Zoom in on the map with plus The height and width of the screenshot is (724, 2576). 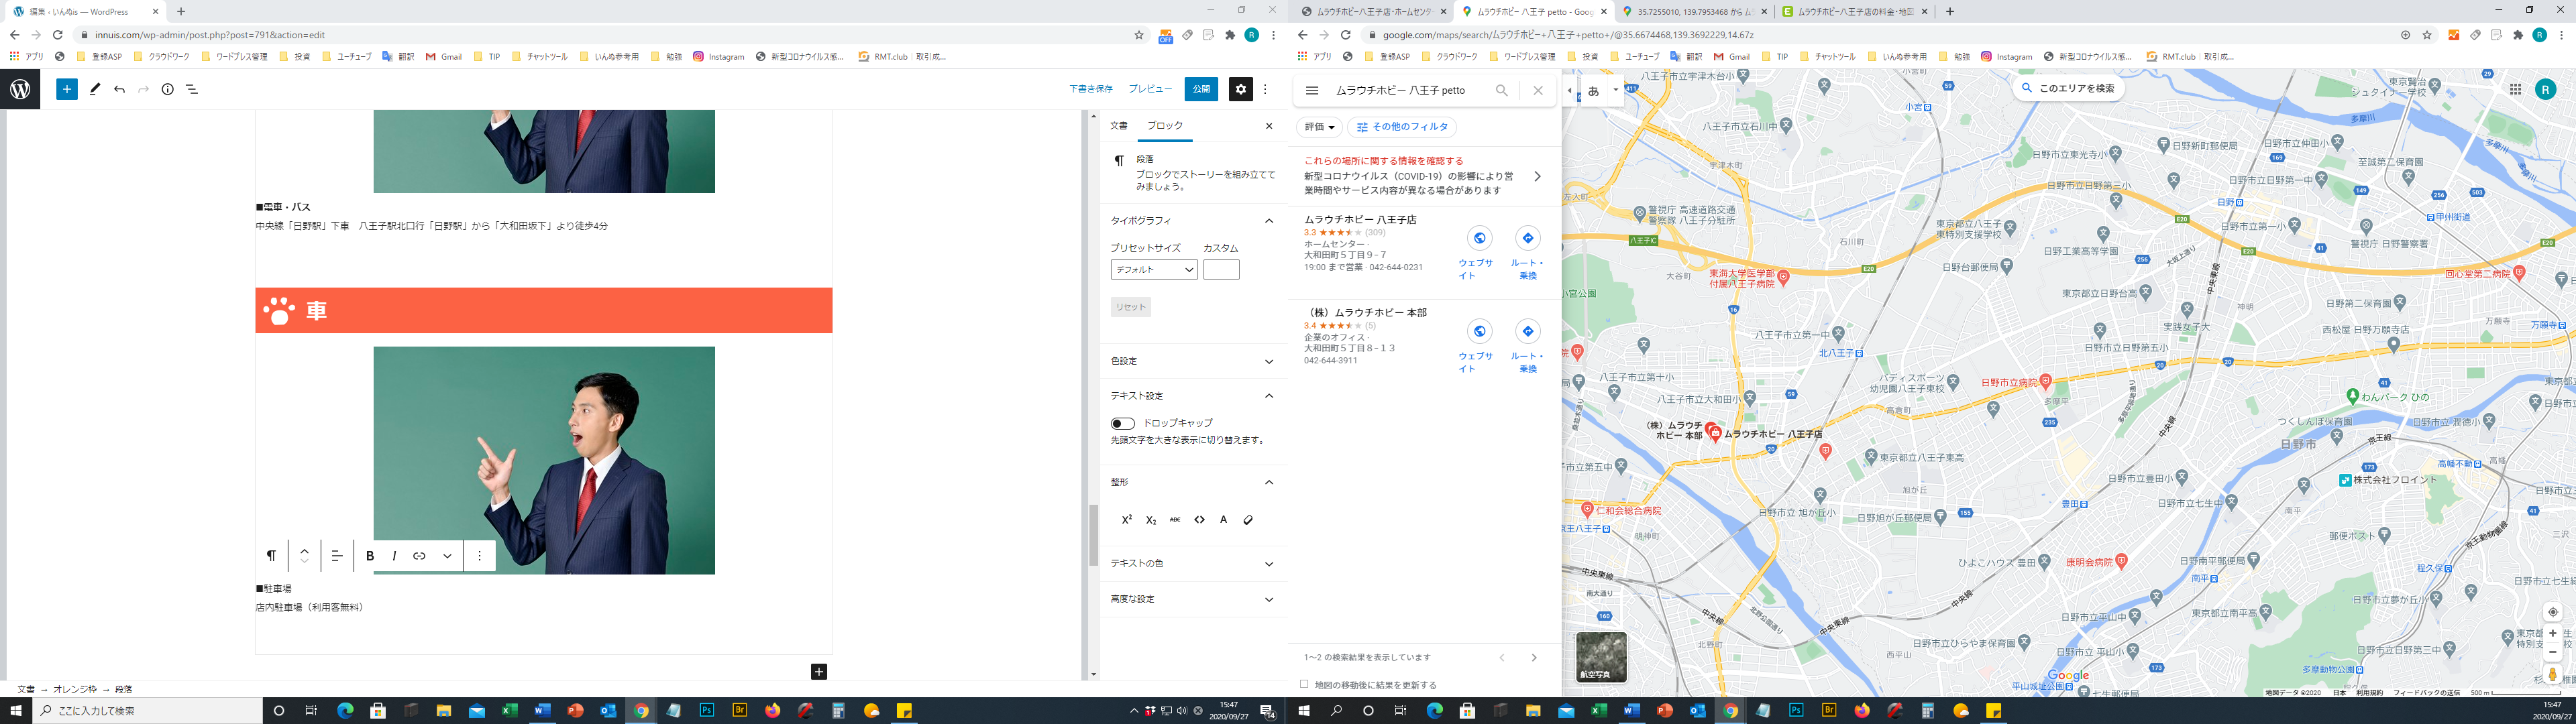click(2553, 633)
